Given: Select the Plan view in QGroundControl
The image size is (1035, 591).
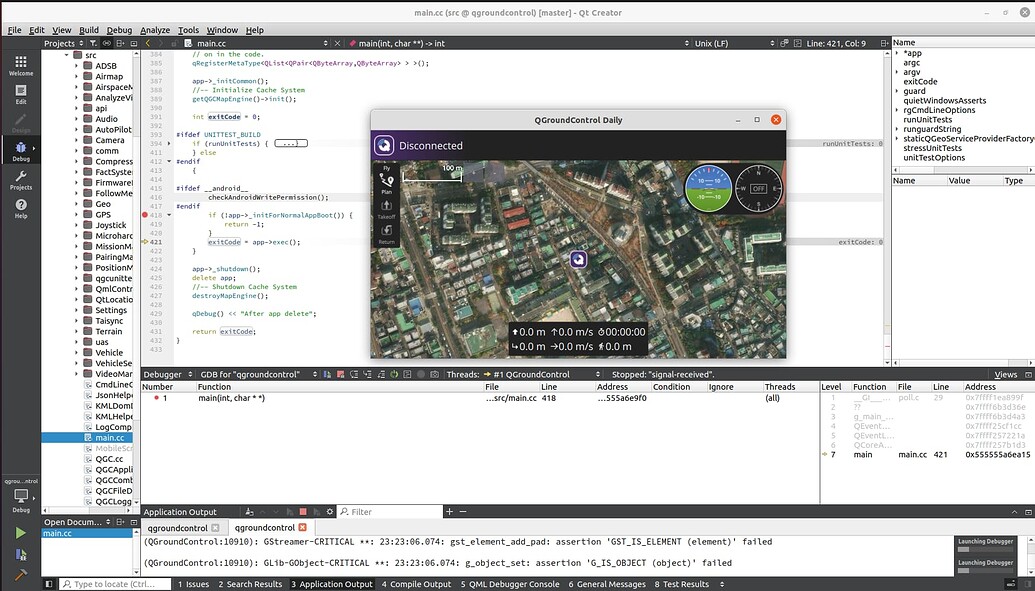Looking at the screenshot, I should [x=387, y=185].
